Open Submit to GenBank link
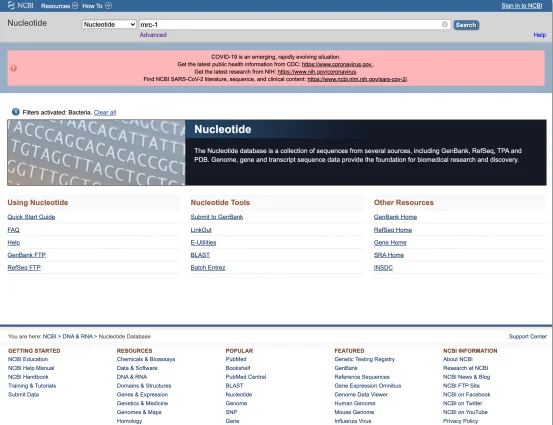Viewport: 553px width, 425px height. tap(217, 217)
